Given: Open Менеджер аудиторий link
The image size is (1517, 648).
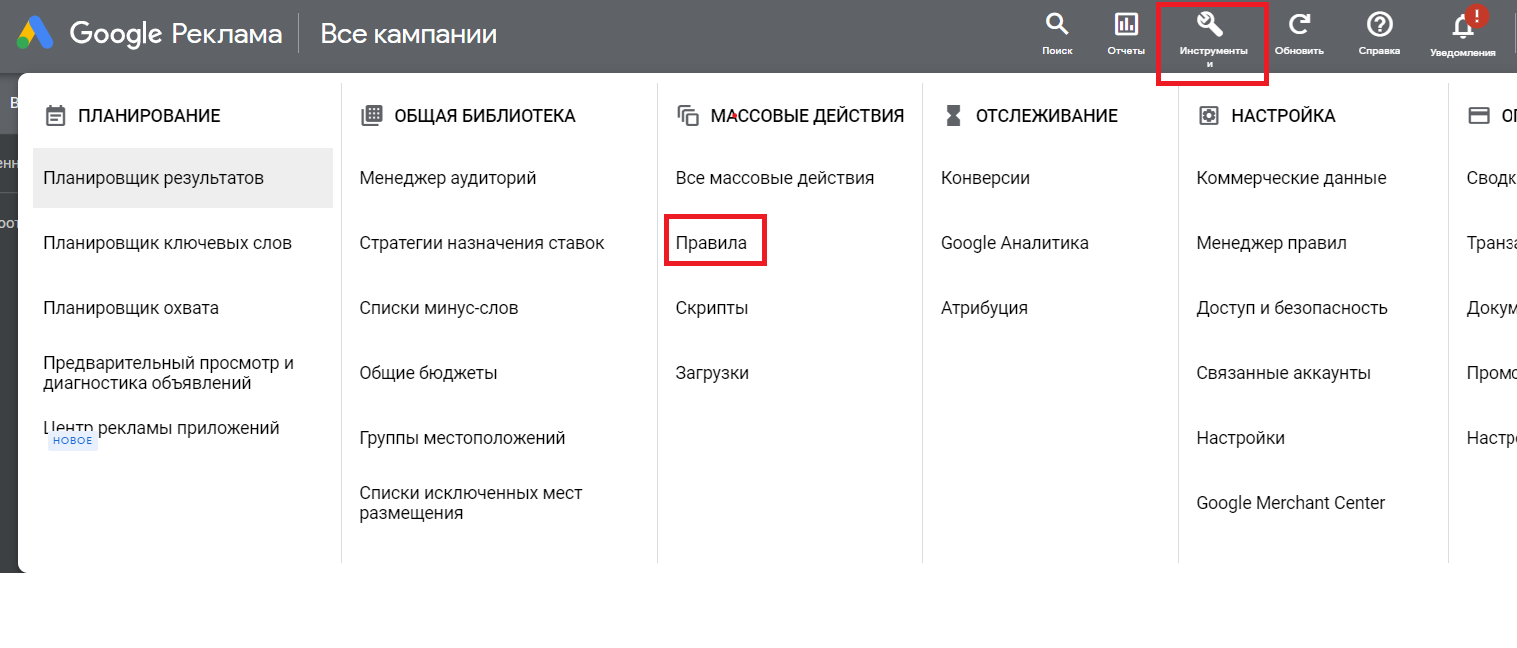Looking at the screenshot, I should (x=448, y=178).
